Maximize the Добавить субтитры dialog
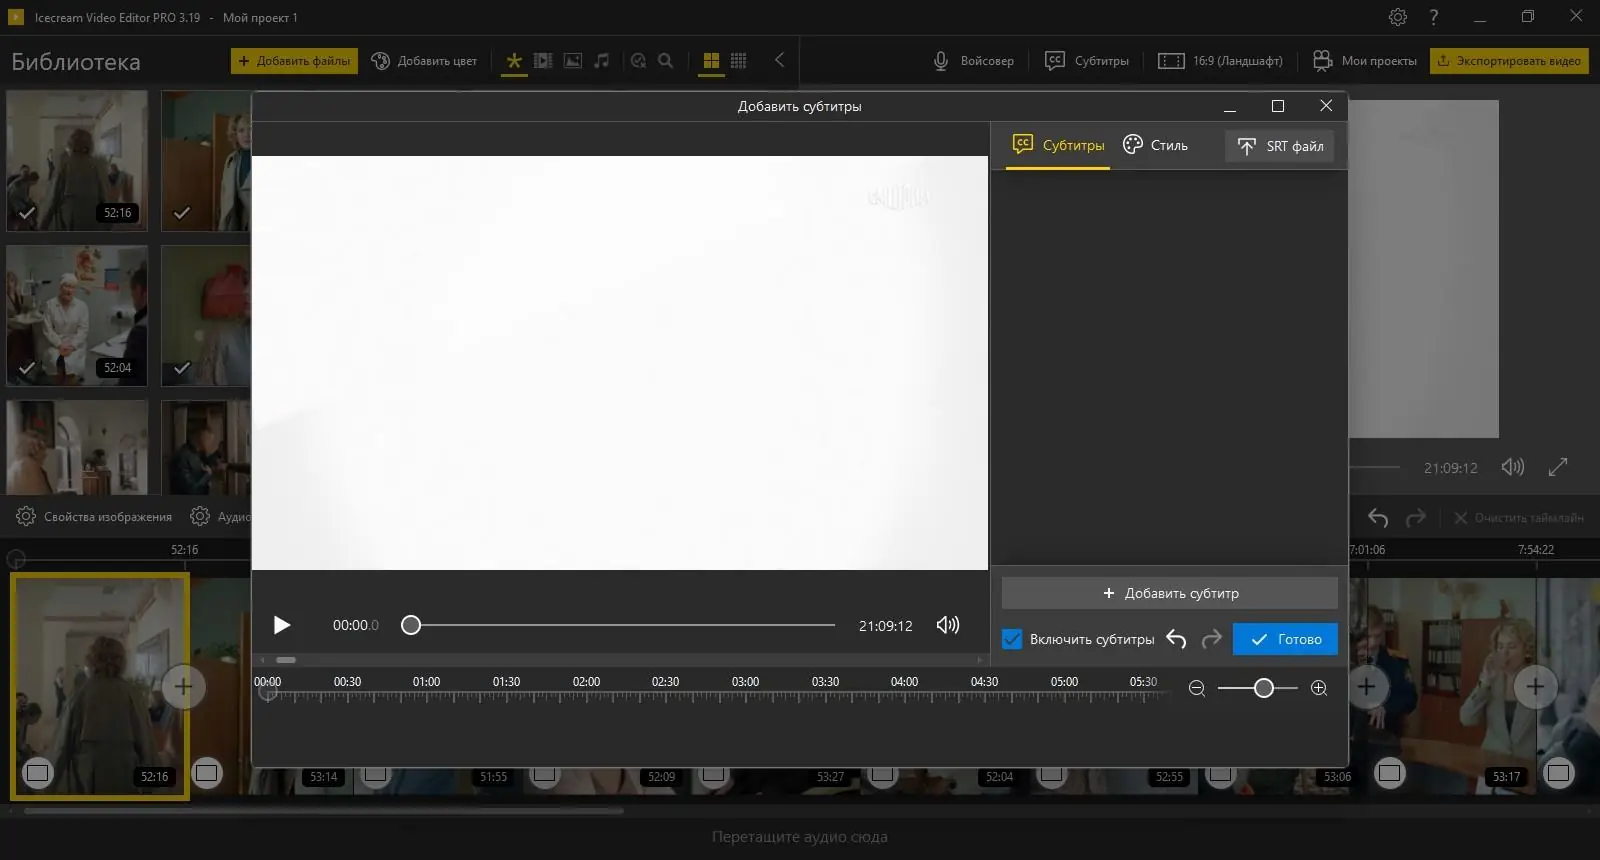This screenshot has width=1600, height=860. click(x=1278, y=106)
